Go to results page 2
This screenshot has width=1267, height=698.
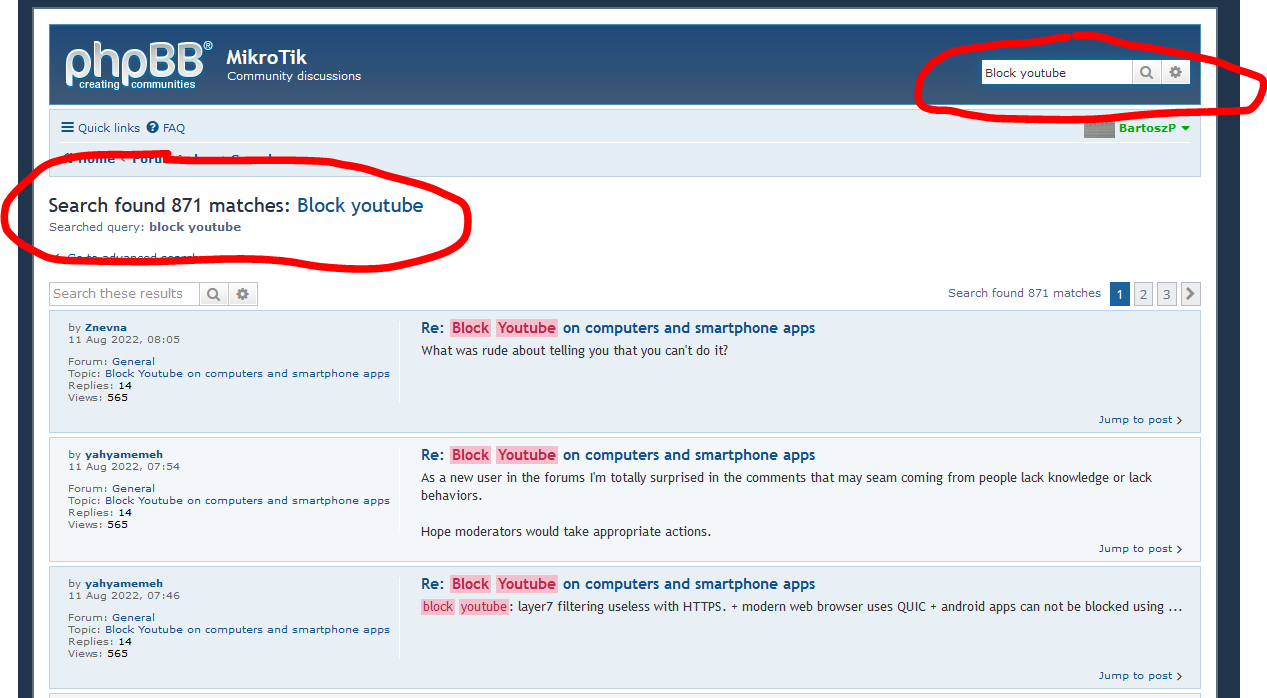tap(1143, 294)
